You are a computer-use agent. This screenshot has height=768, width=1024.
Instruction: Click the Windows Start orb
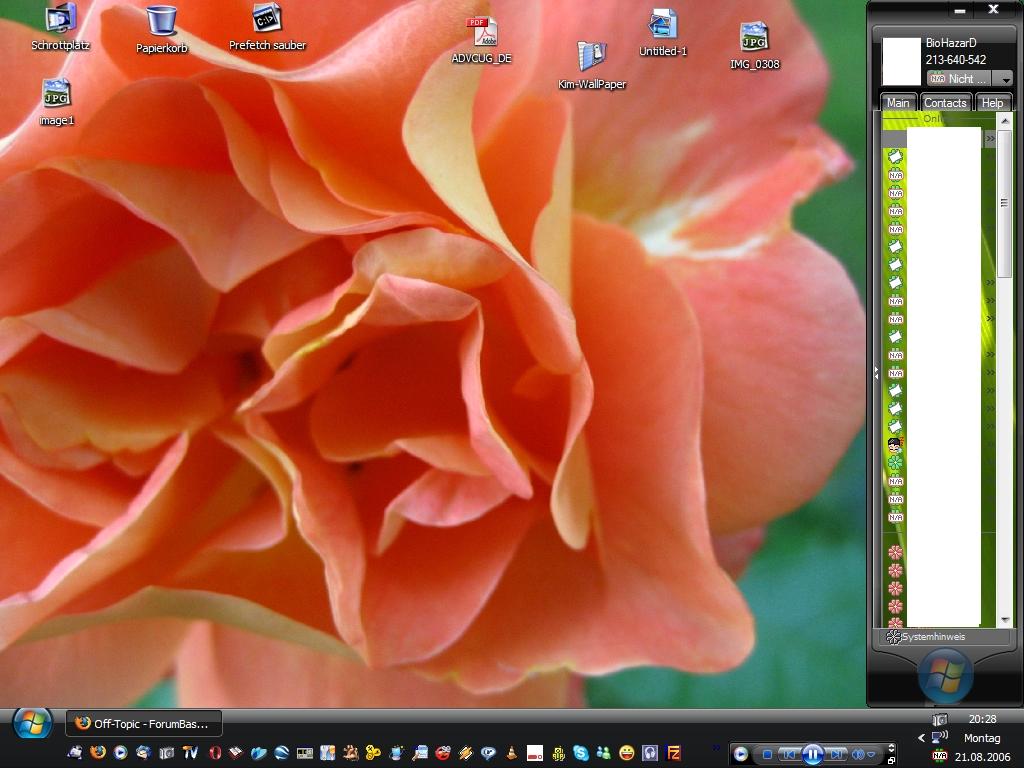pos(32,723)
